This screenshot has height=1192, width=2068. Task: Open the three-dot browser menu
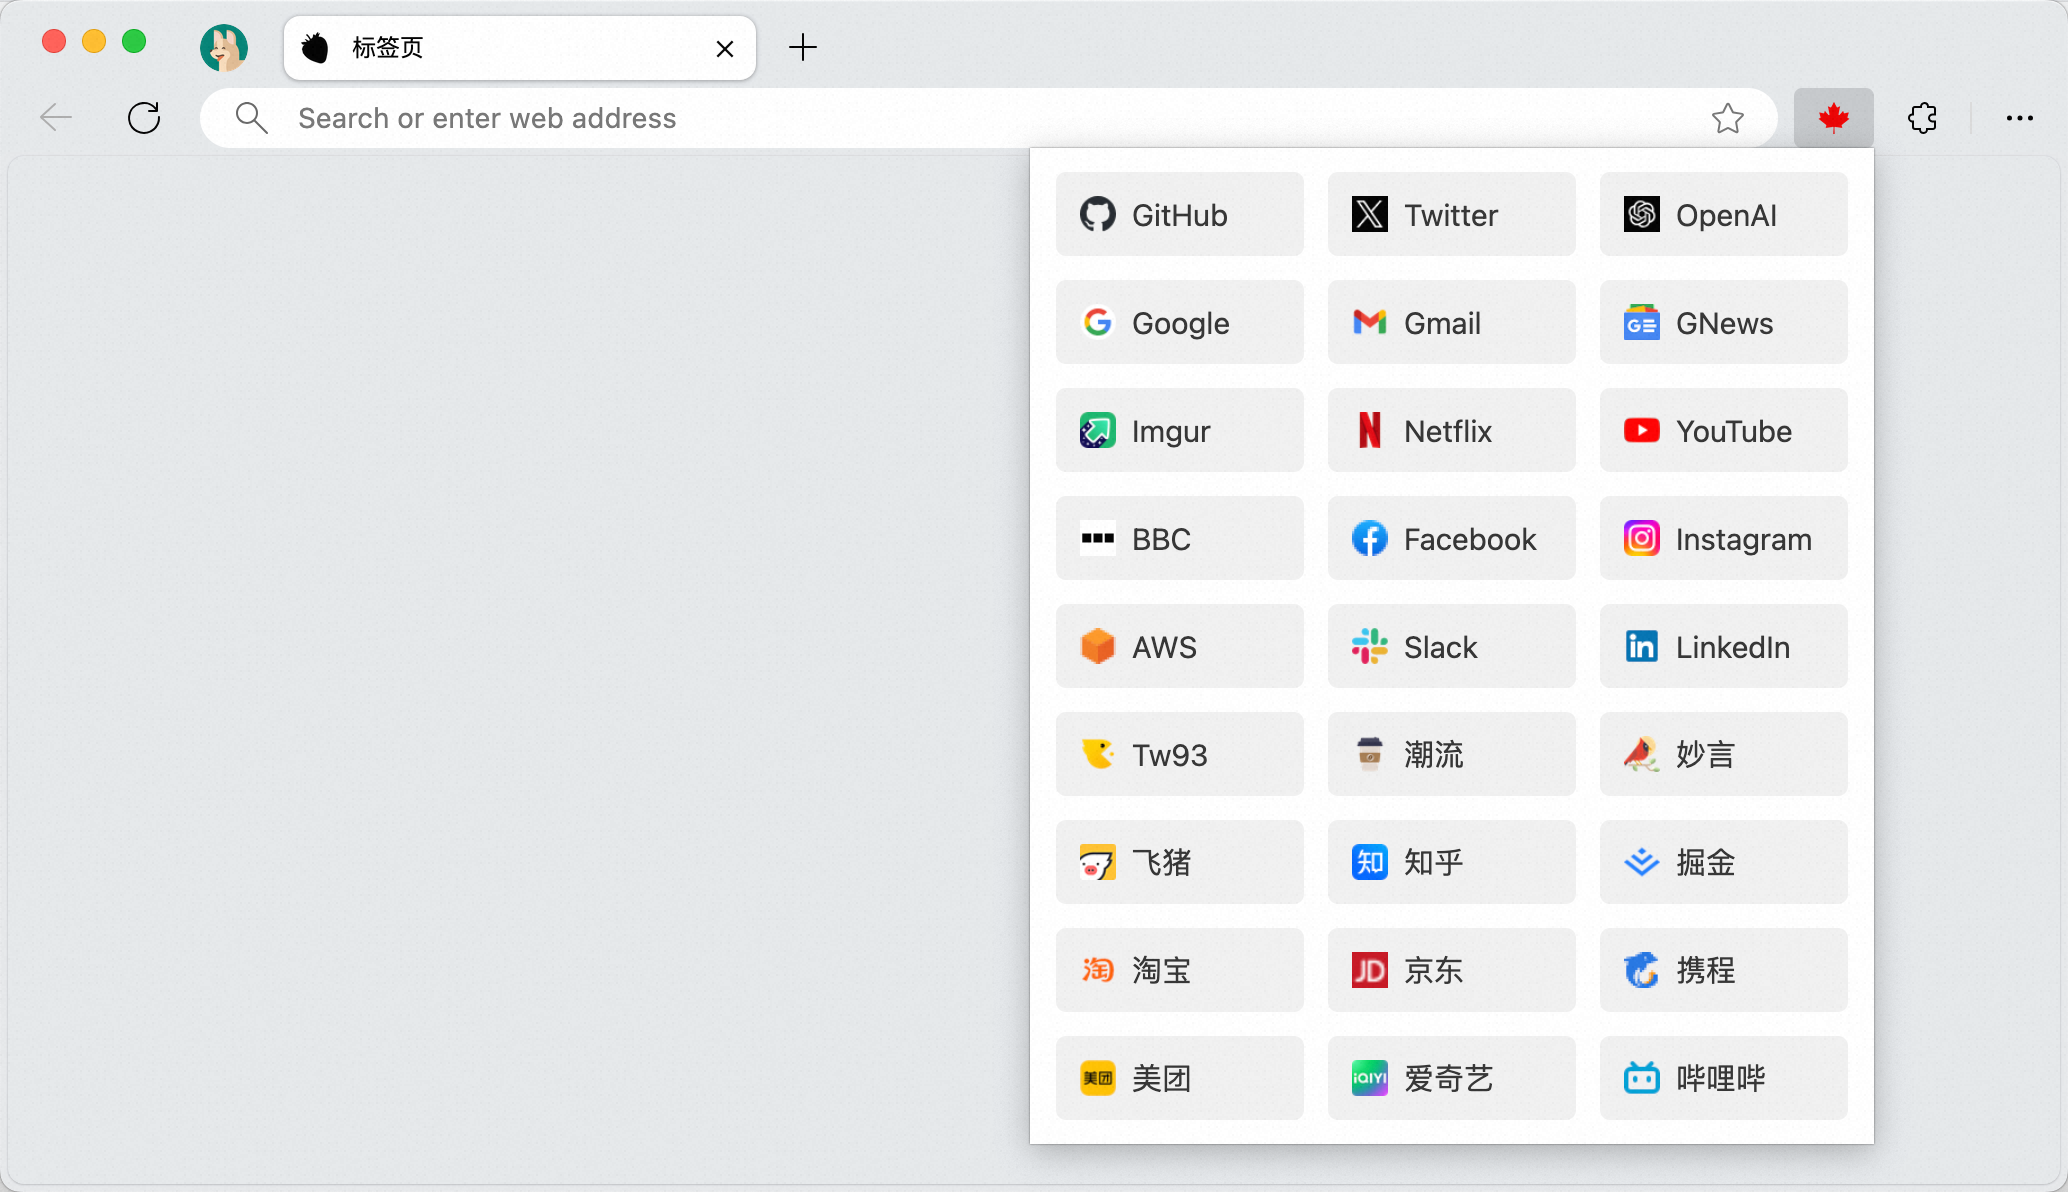[x=2019, y=118]
